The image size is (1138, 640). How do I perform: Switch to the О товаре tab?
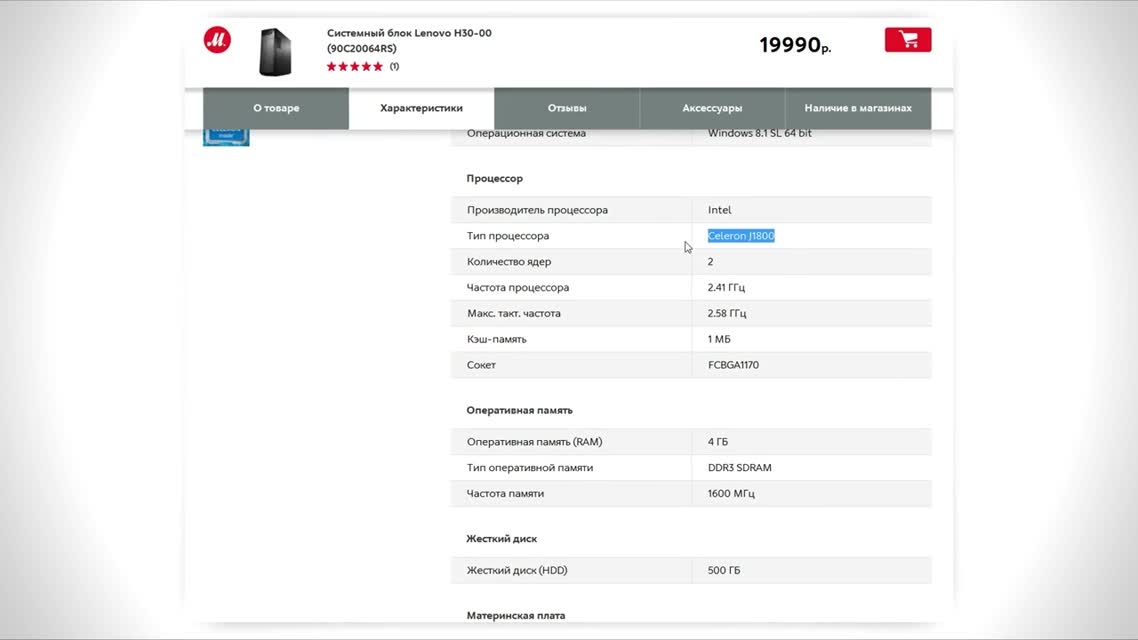[x=276, y=108]
